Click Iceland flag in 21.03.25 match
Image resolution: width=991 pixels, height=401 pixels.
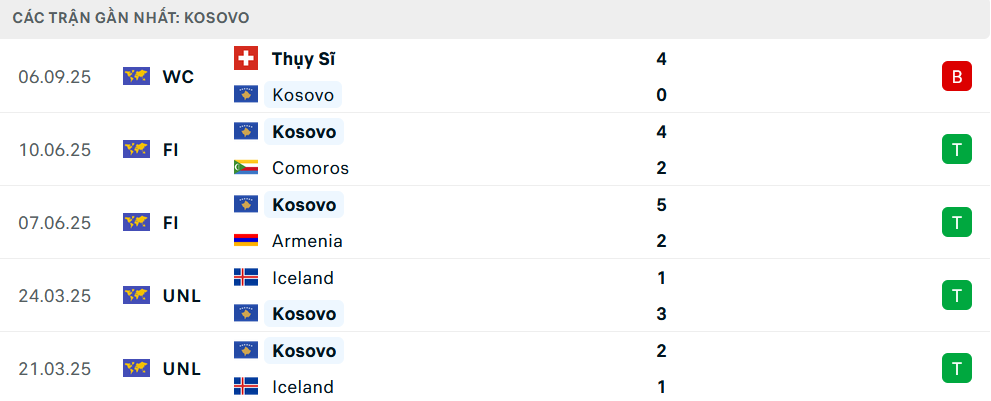(246, 387)
